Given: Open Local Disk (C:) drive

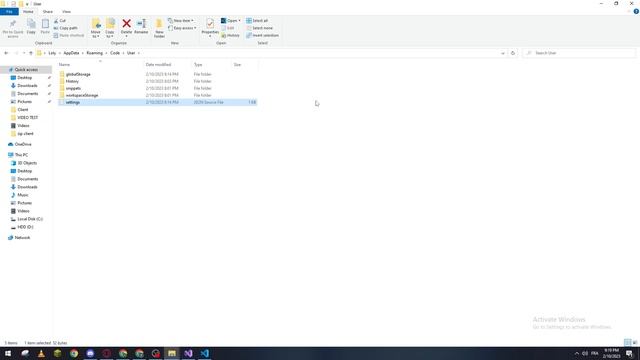Looking at the screenshot, I should [30, 219].
